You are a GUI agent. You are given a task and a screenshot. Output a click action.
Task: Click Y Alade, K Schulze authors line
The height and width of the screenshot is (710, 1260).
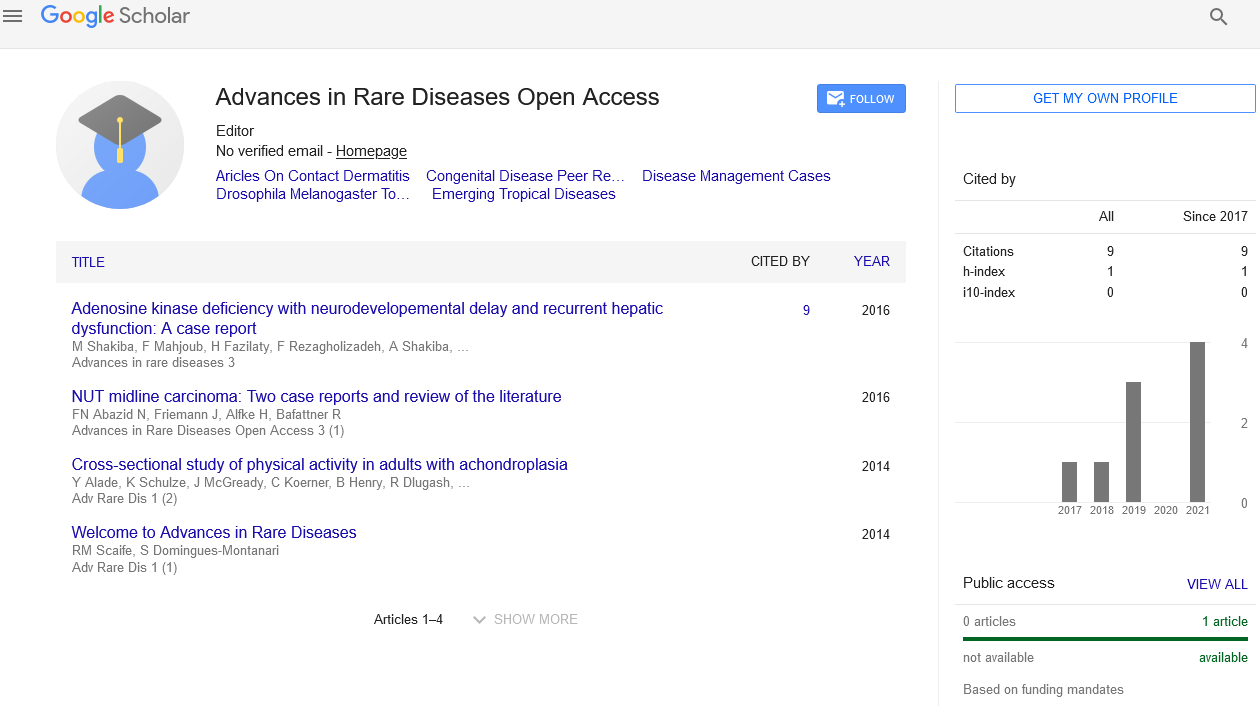[270, 483]
